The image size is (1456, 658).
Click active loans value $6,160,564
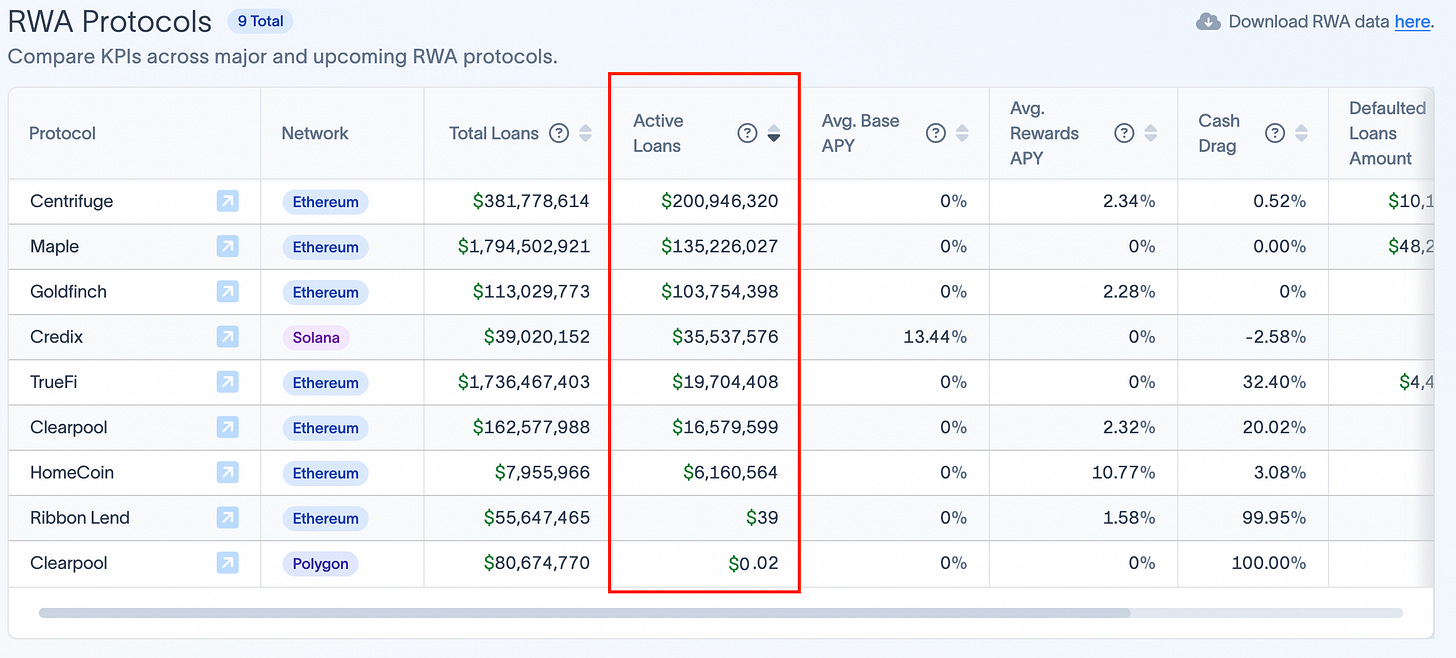click(731, 472)
